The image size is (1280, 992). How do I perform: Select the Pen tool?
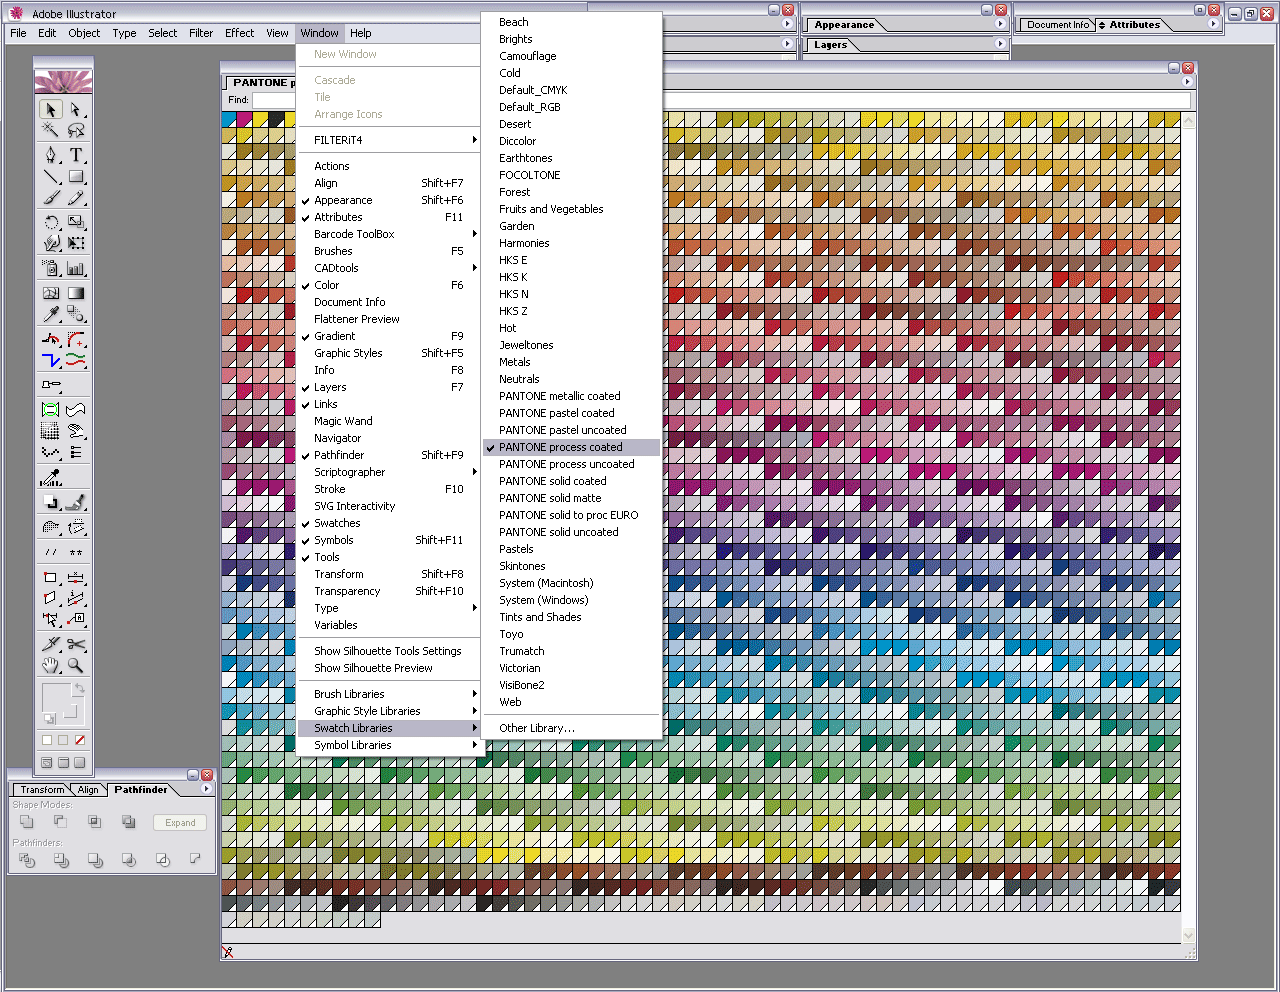pyautogui.click(x=51, y=155)
